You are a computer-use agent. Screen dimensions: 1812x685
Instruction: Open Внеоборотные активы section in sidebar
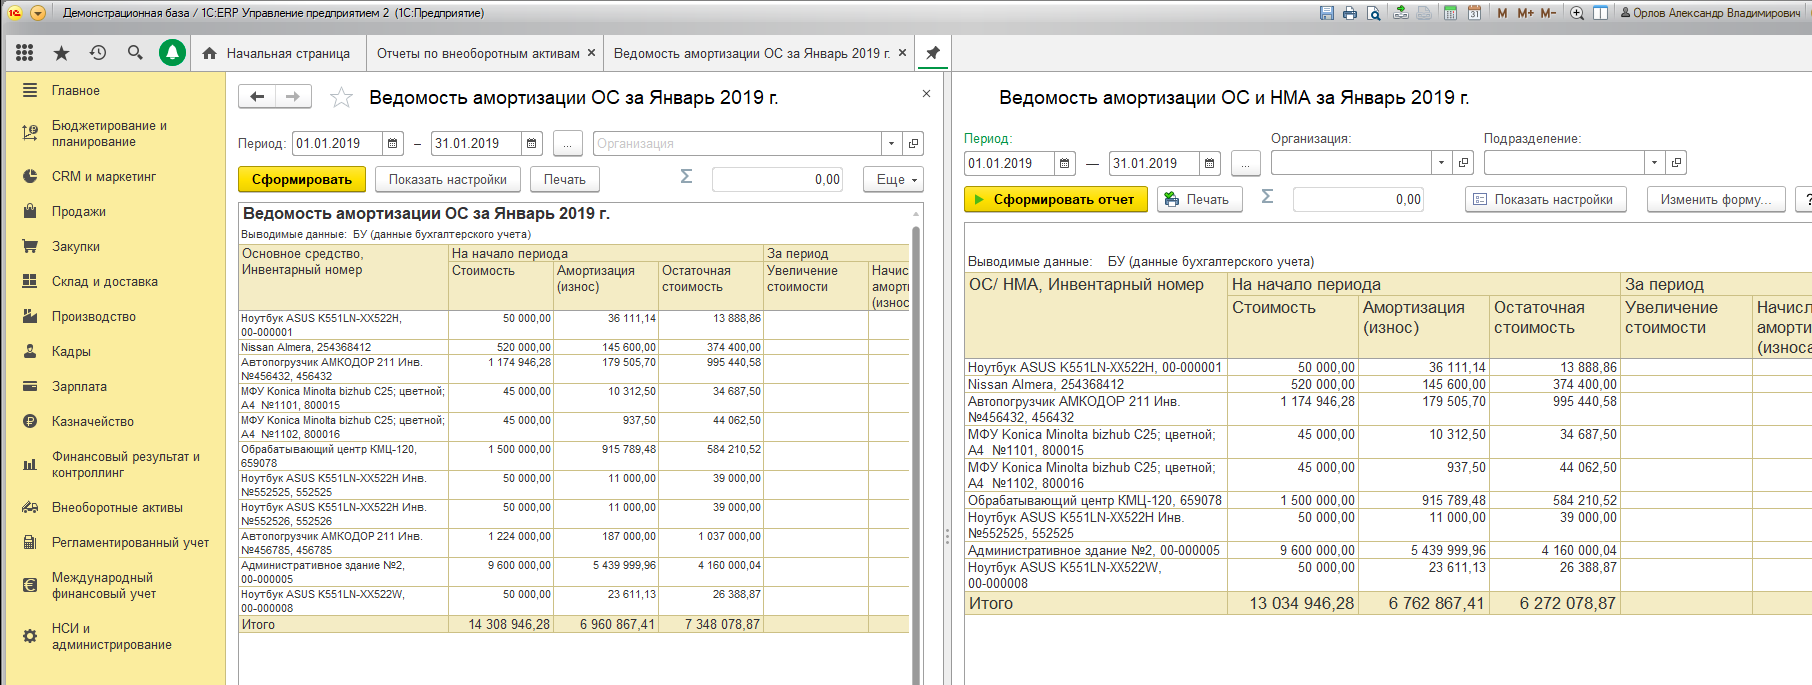[116, 508]
